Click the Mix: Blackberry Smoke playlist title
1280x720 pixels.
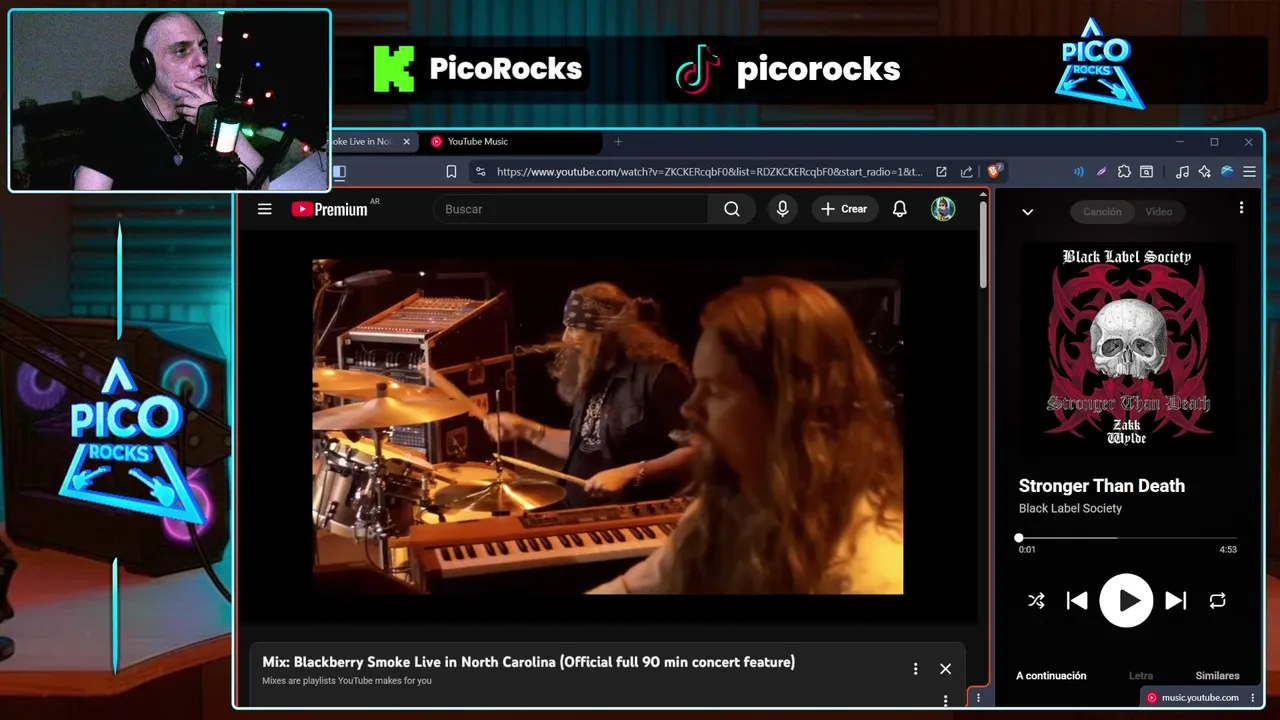point(528,662)
